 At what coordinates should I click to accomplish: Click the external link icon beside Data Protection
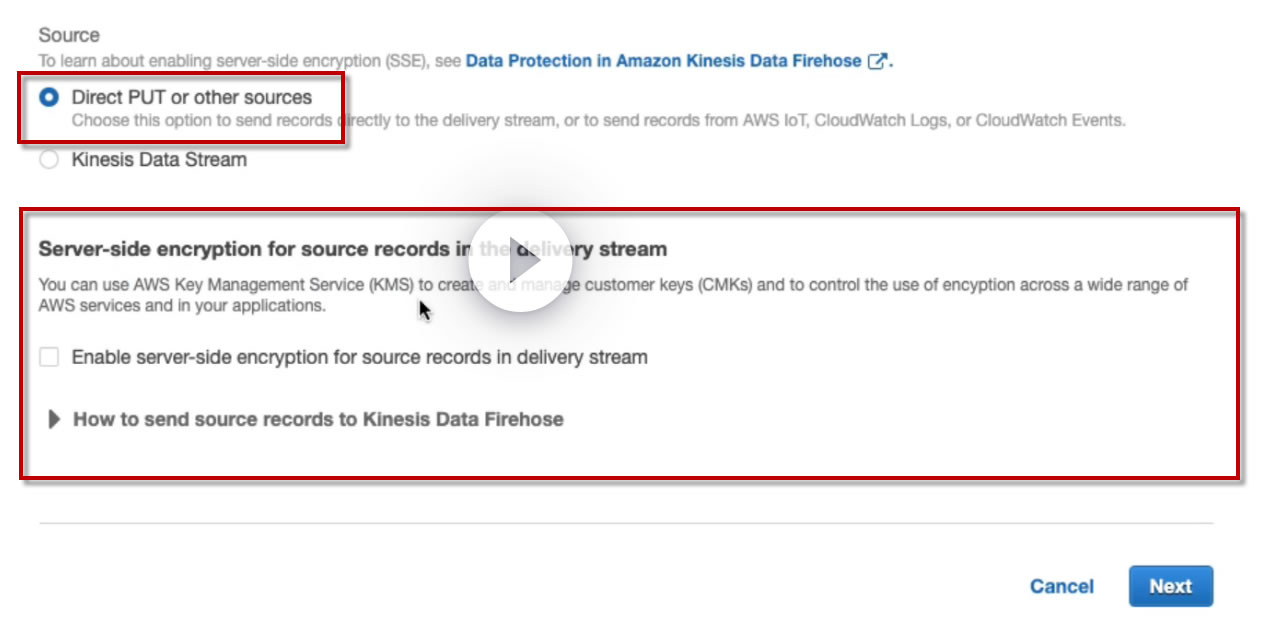point(876,61)
